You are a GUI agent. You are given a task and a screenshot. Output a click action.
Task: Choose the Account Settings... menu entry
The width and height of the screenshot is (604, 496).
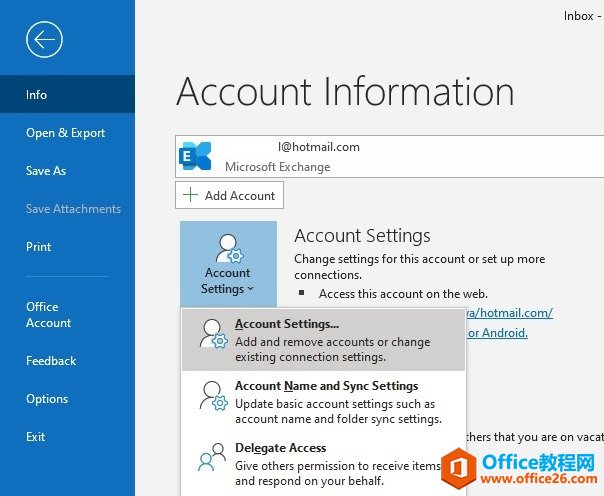coord(324,340)
